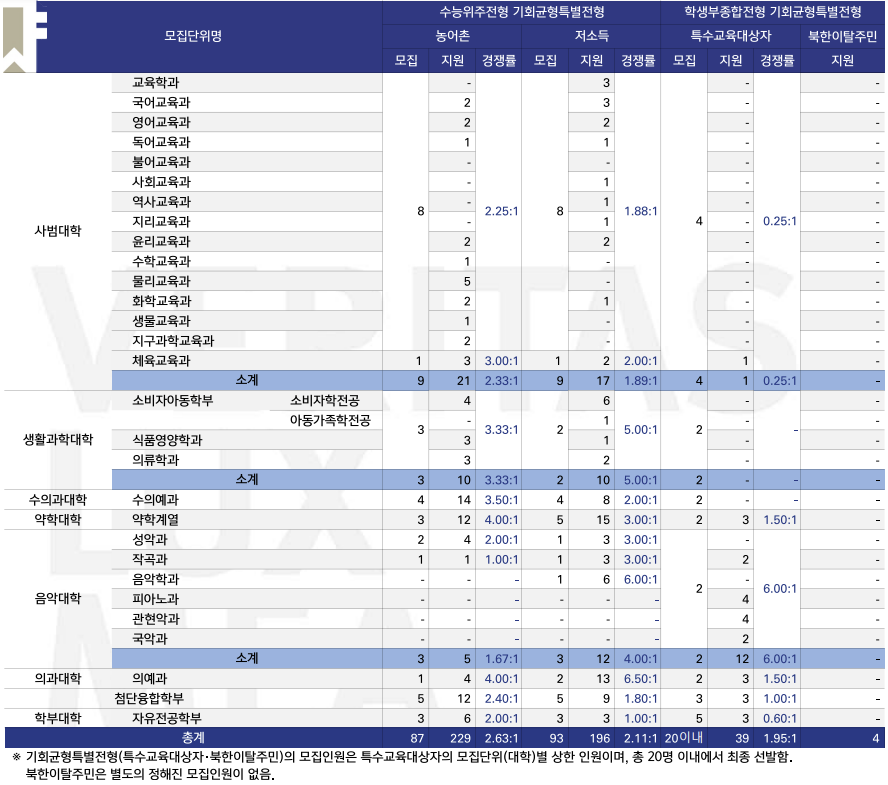This screenshot has height=785, width=888.
Task: Click the 농어촌 sub-header
Action: (452, 36)
